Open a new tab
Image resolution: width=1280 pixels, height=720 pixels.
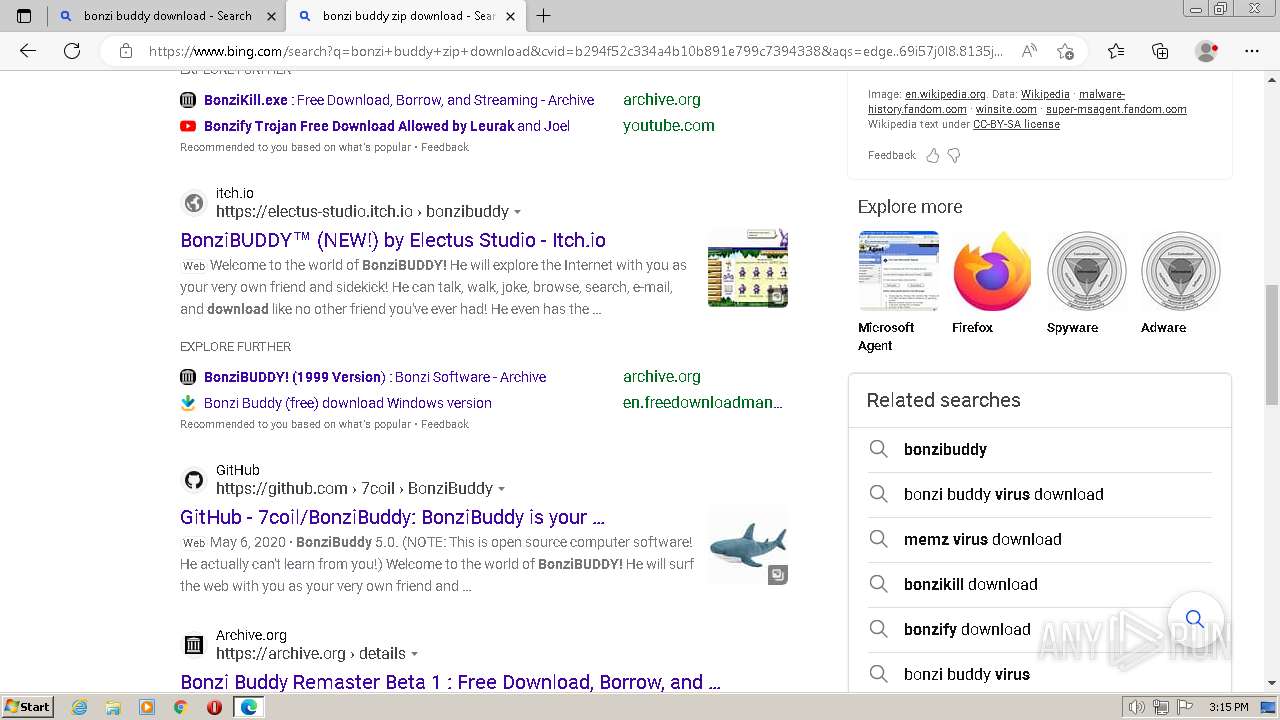[x=543, y=16]
